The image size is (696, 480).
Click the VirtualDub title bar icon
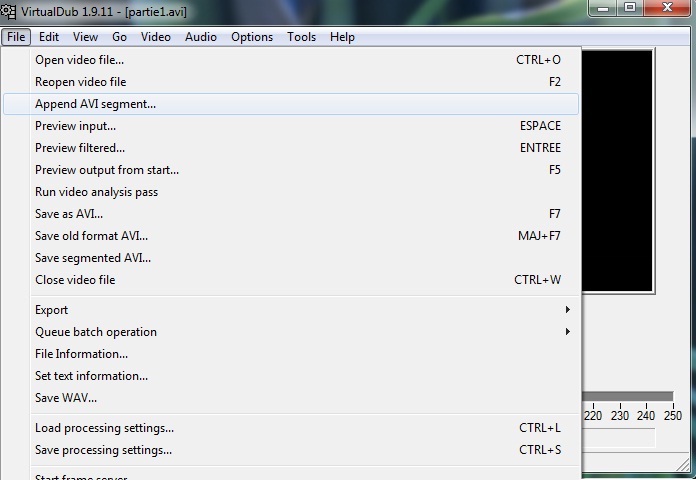point(8,11)
